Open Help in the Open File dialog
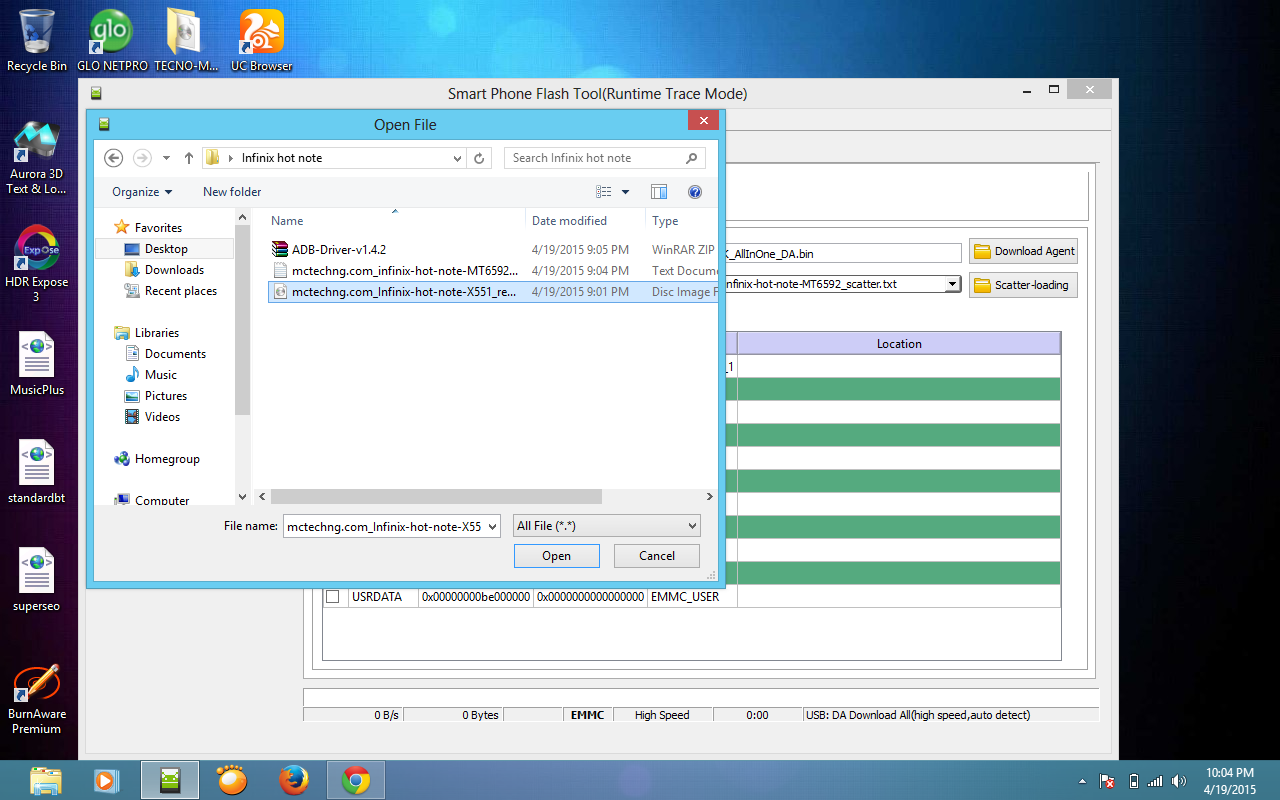The height and width of the screenshot is (800, 1280). [695, 192]
